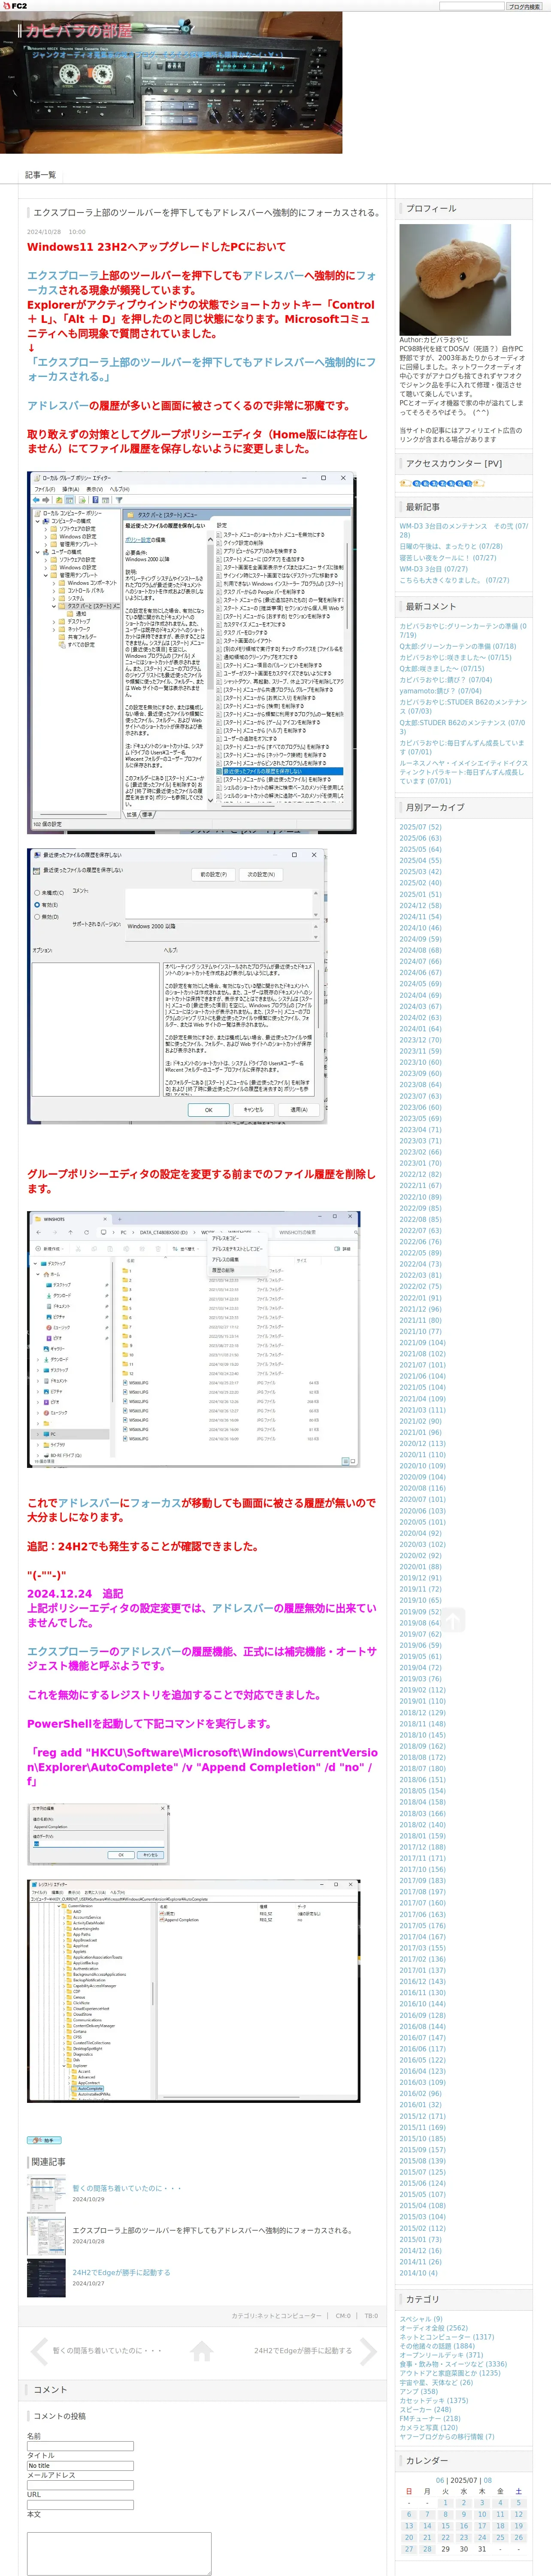
Task: Open comment yamamoto:錆び？
Action: pos(440,691)
